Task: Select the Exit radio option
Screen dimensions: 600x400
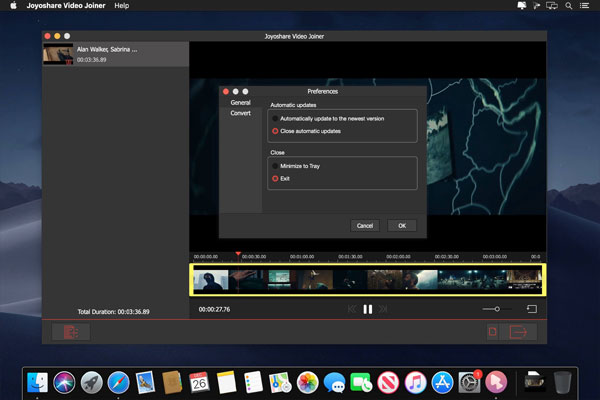Action: [276, 178]
